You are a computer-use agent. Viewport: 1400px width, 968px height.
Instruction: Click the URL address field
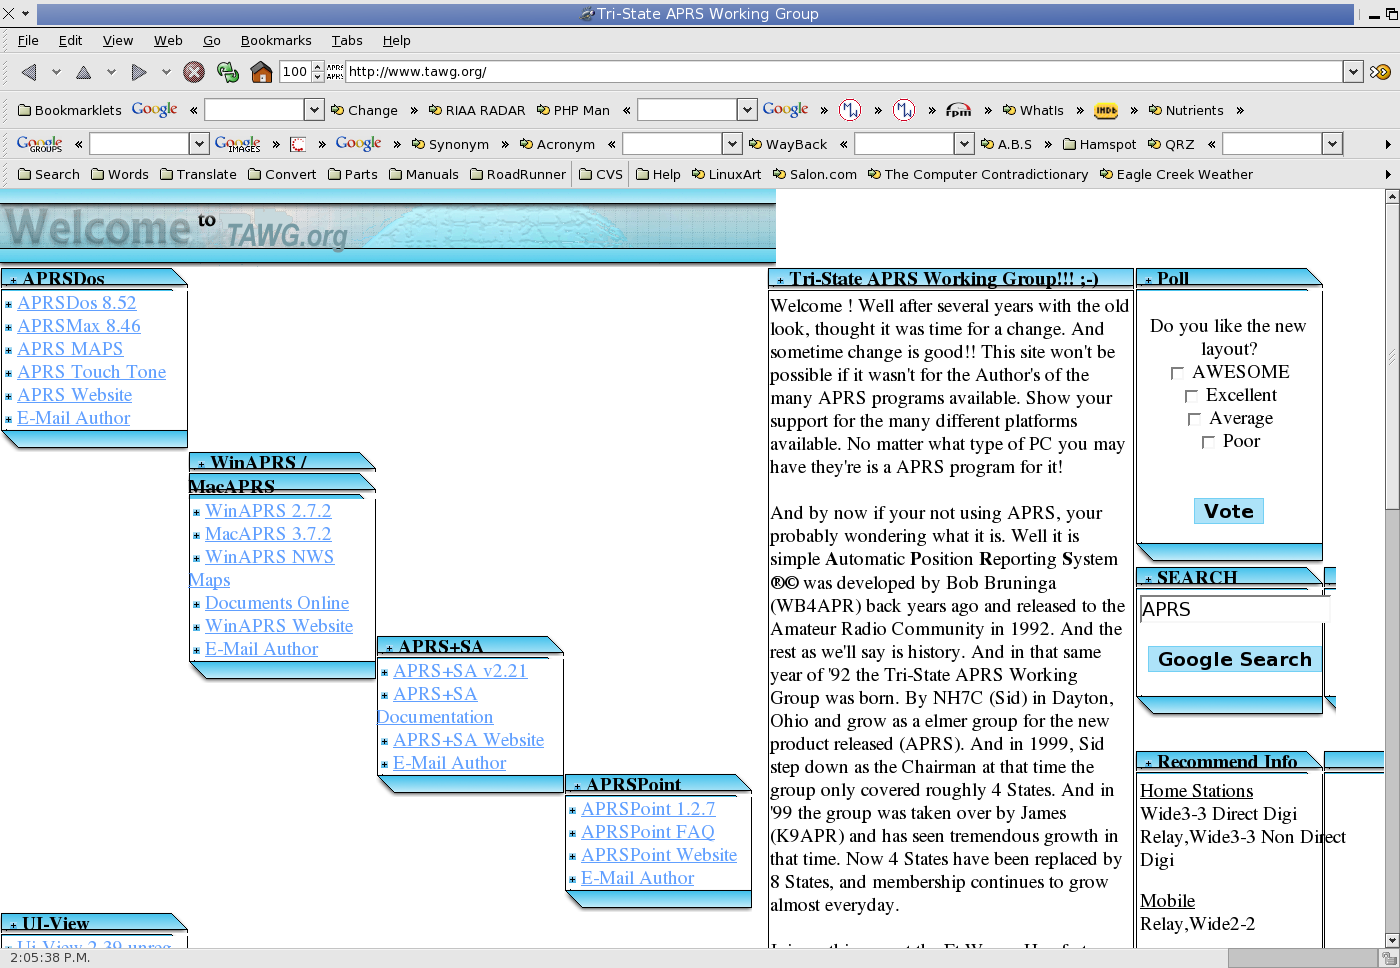[843, 72]
